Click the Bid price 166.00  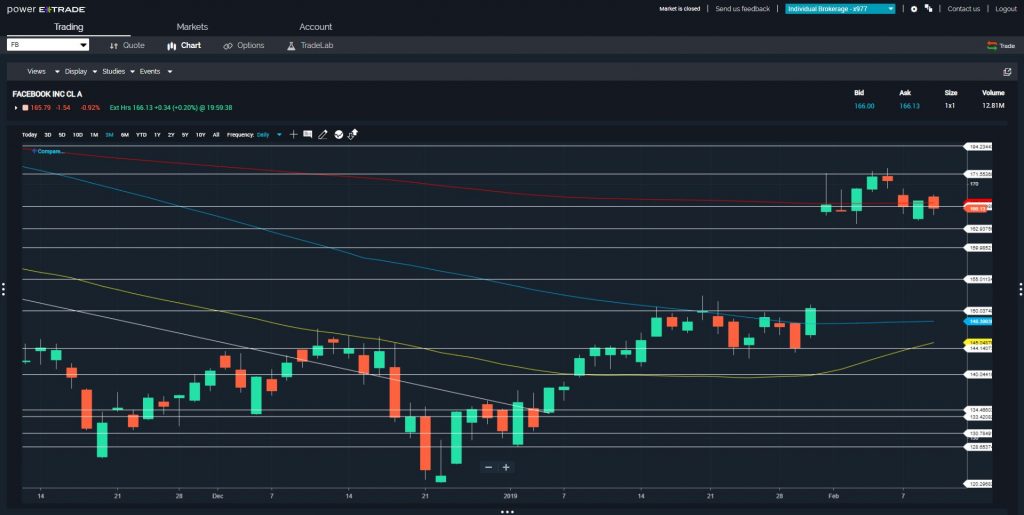(864, 106)
